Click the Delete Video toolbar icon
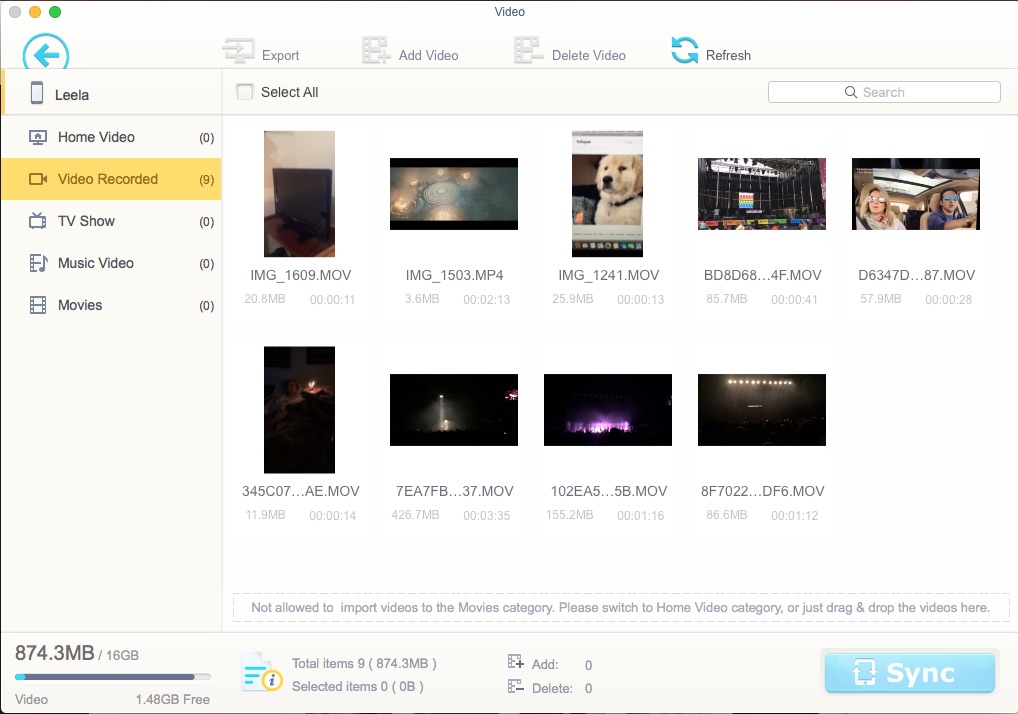Viewport: 1018px width, 714px height. (x=528, y=50)
